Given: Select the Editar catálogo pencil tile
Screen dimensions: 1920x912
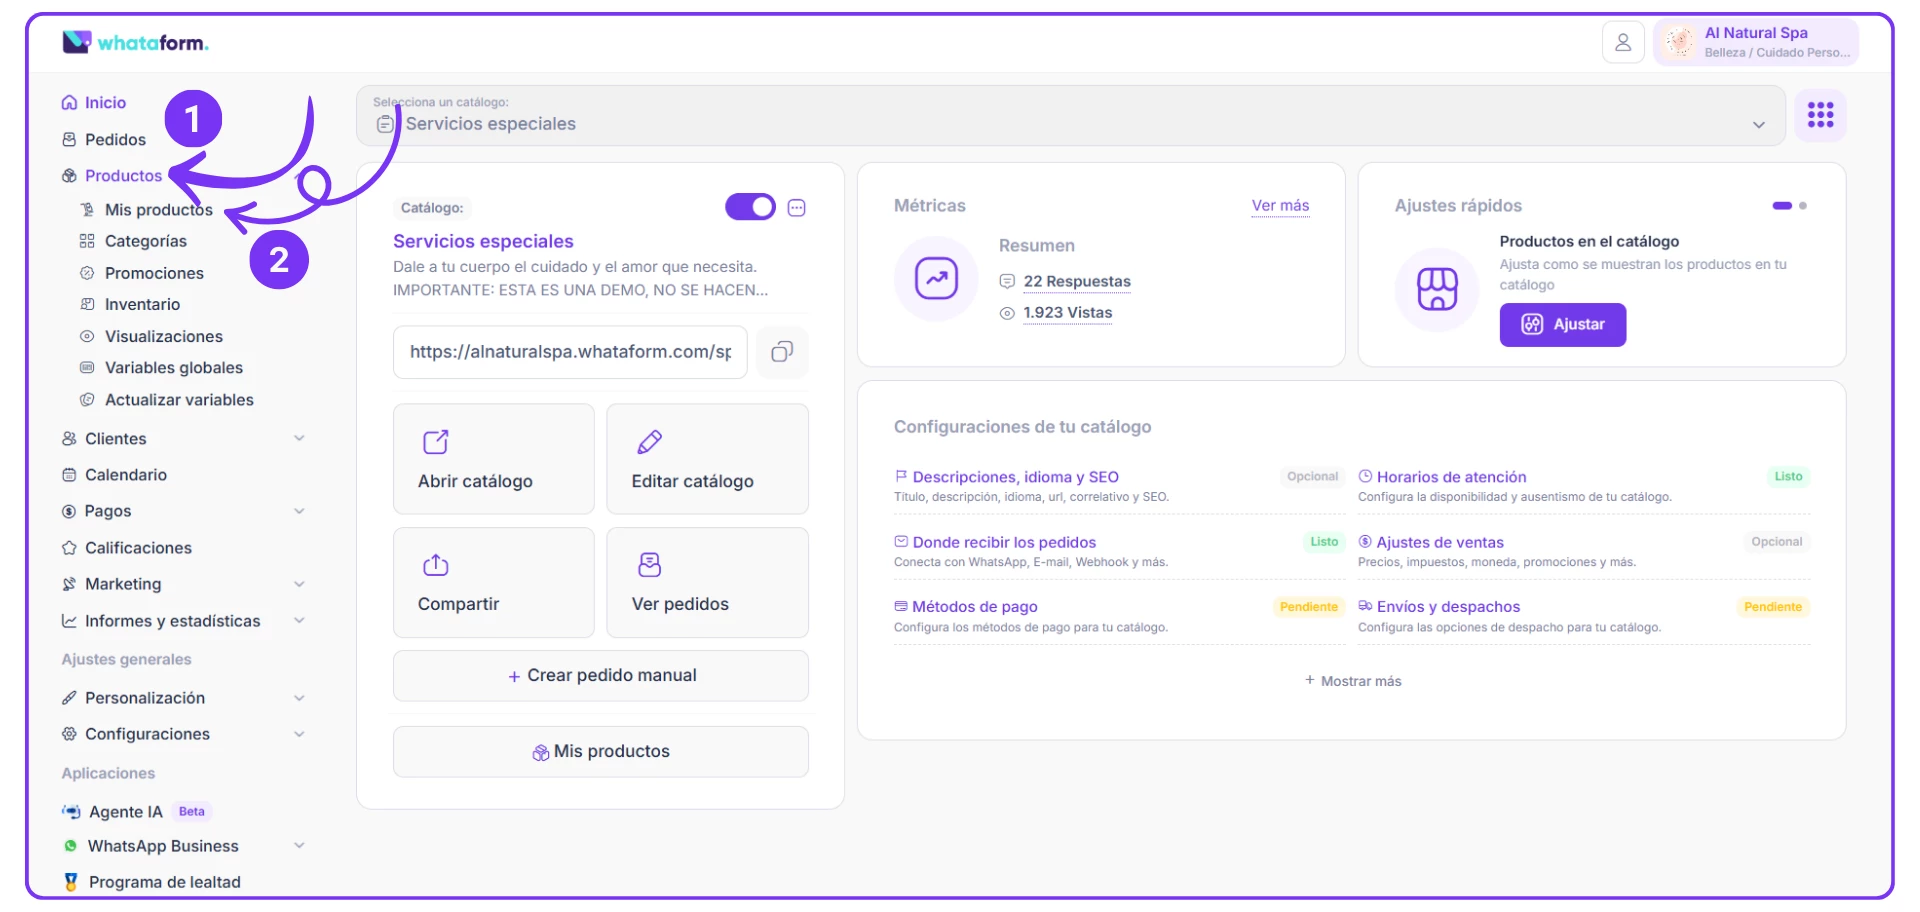Looking at the screenshot, I should [x=707, y=459].
